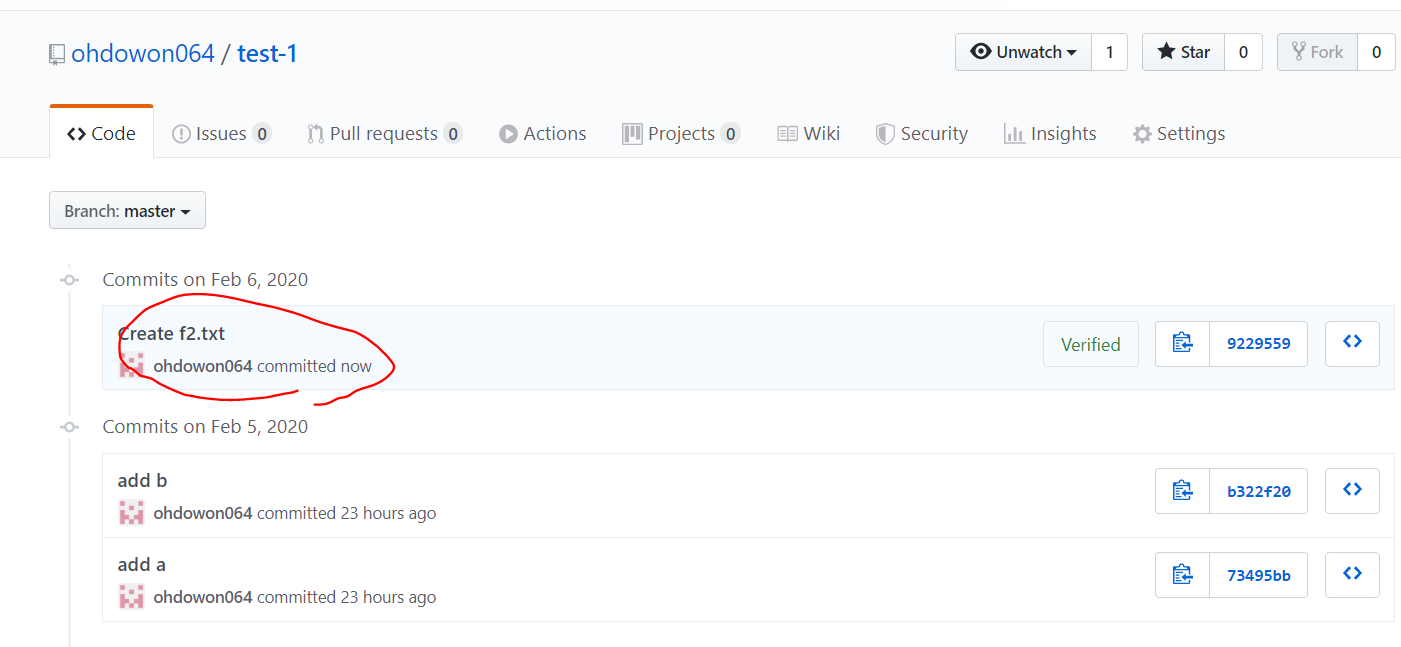The height and width of the screenshot is (647, 1401).
Task: Open the Insights tab
Action: pyautogui.click(x=1050, y=133)
